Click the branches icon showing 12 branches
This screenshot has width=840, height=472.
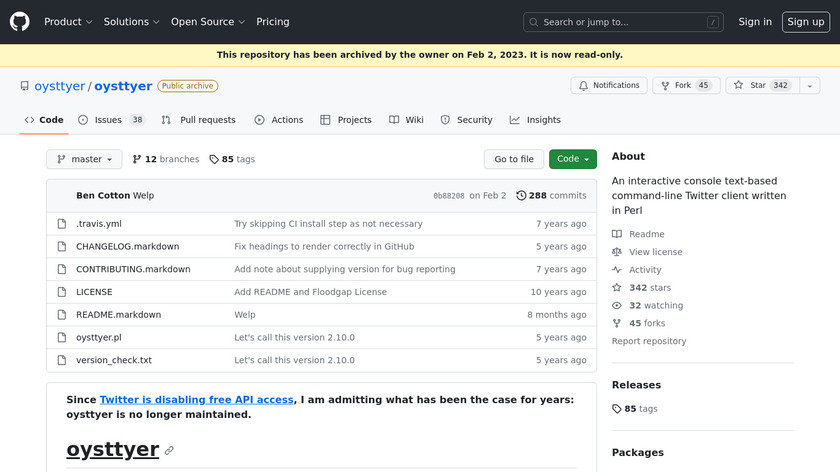point(137,159)
